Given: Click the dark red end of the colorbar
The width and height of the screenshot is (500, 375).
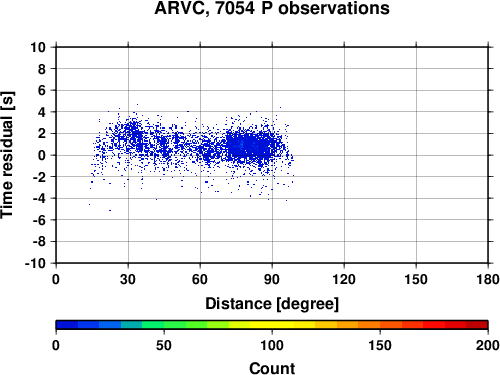Looking at the screenshot, I should point(477,325).
